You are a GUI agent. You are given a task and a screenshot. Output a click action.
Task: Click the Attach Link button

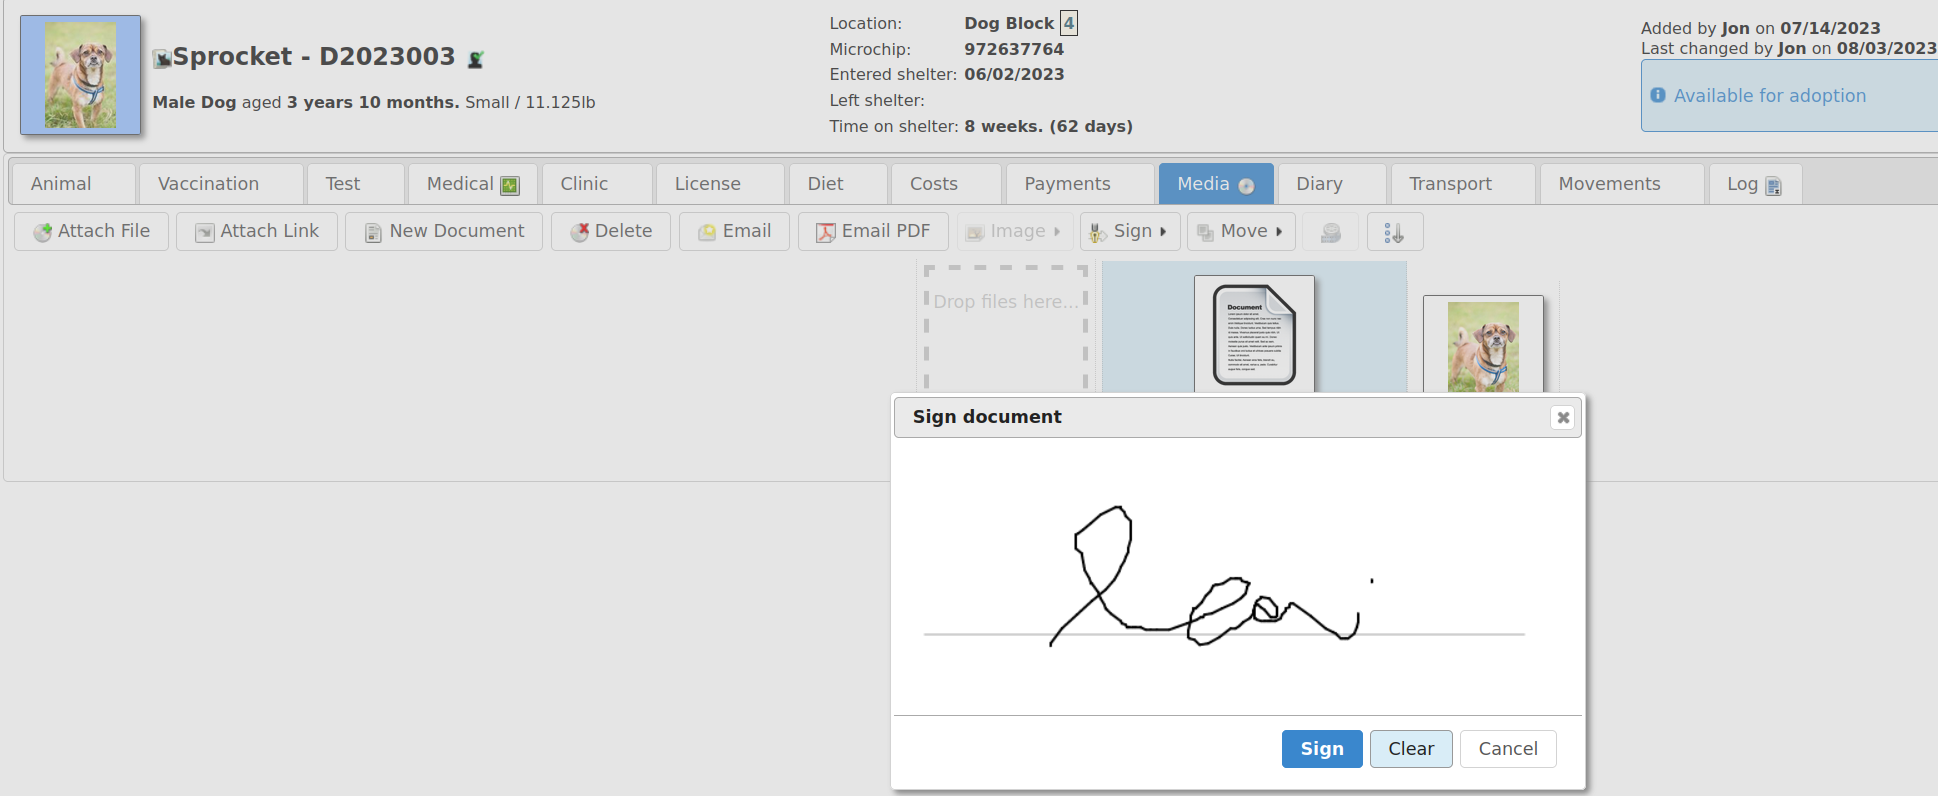pyautogui.click(x=257, y=231)
